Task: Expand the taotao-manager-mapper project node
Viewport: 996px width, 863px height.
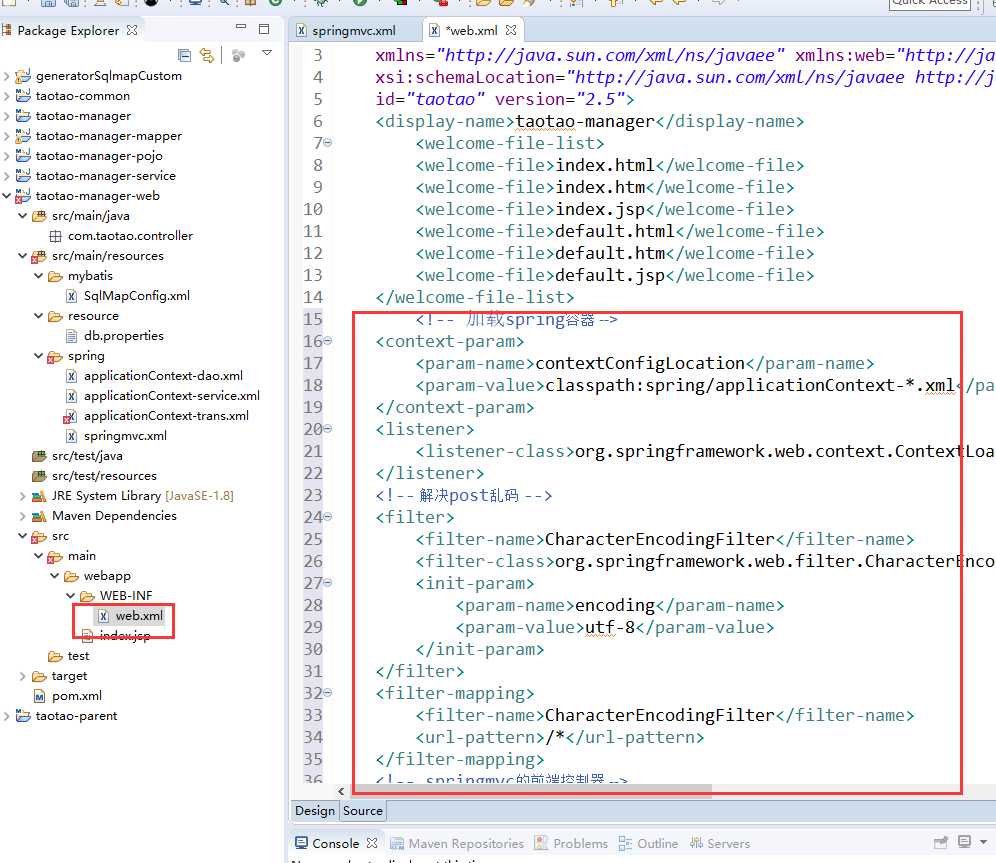Action: 6,136
